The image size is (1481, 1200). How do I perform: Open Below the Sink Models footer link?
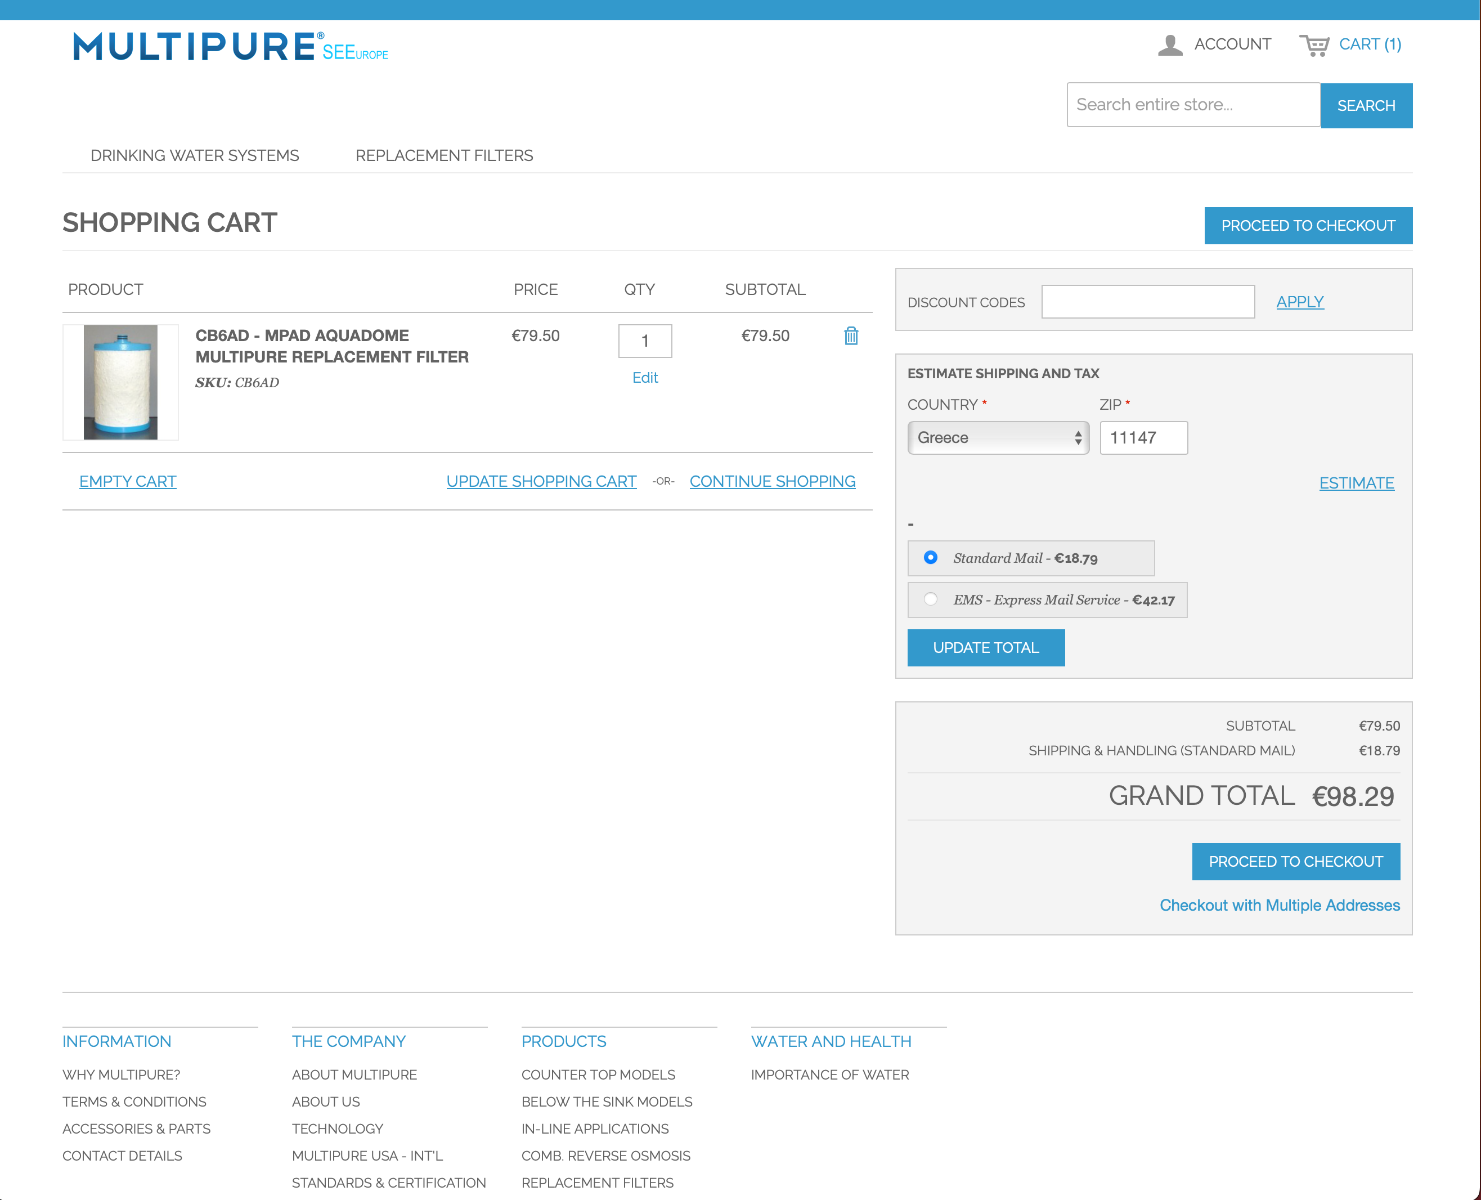607,1102
